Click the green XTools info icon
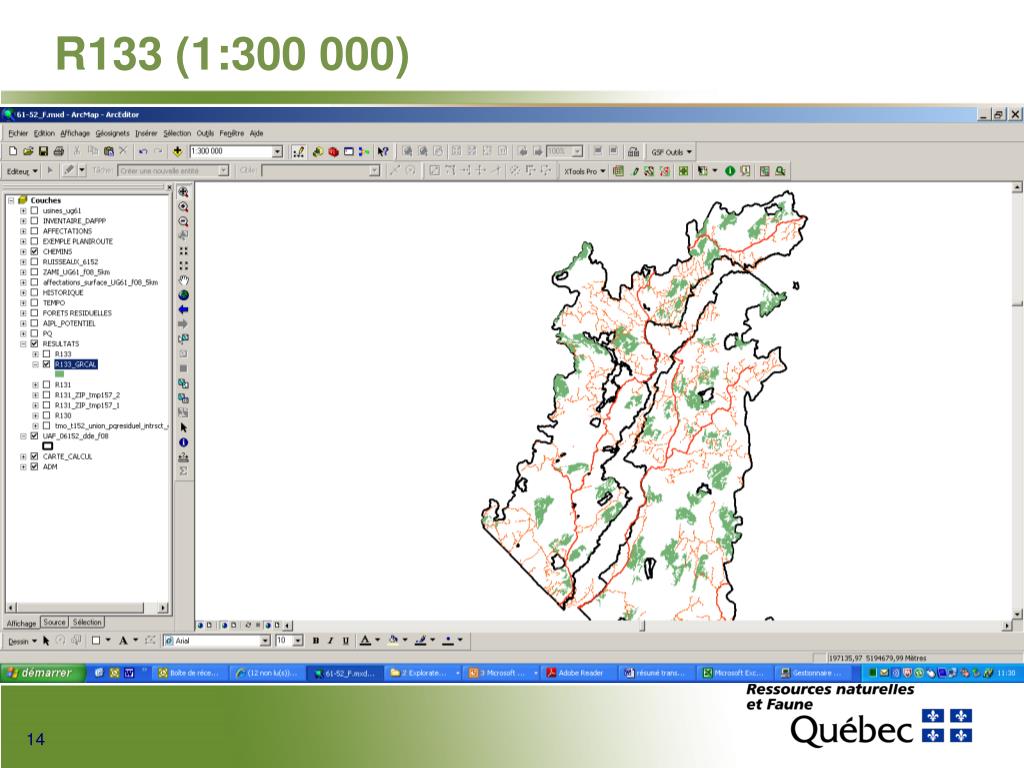1024x768 pixels. 730,171
